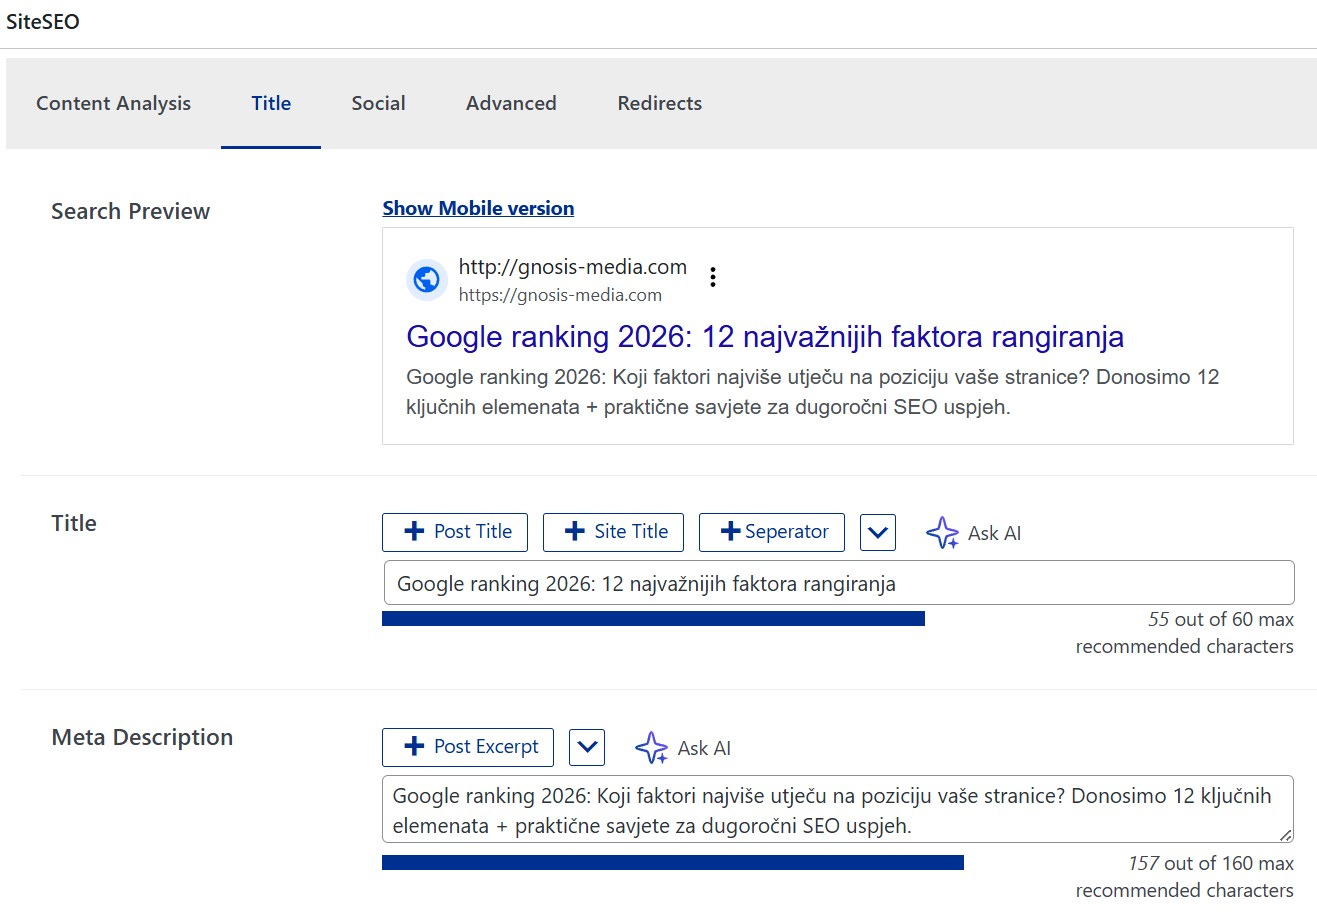Click the plus icon on Post Title button
Image resolution: width=1317 pixels, height=923 pixels.
tap(413, 531)
